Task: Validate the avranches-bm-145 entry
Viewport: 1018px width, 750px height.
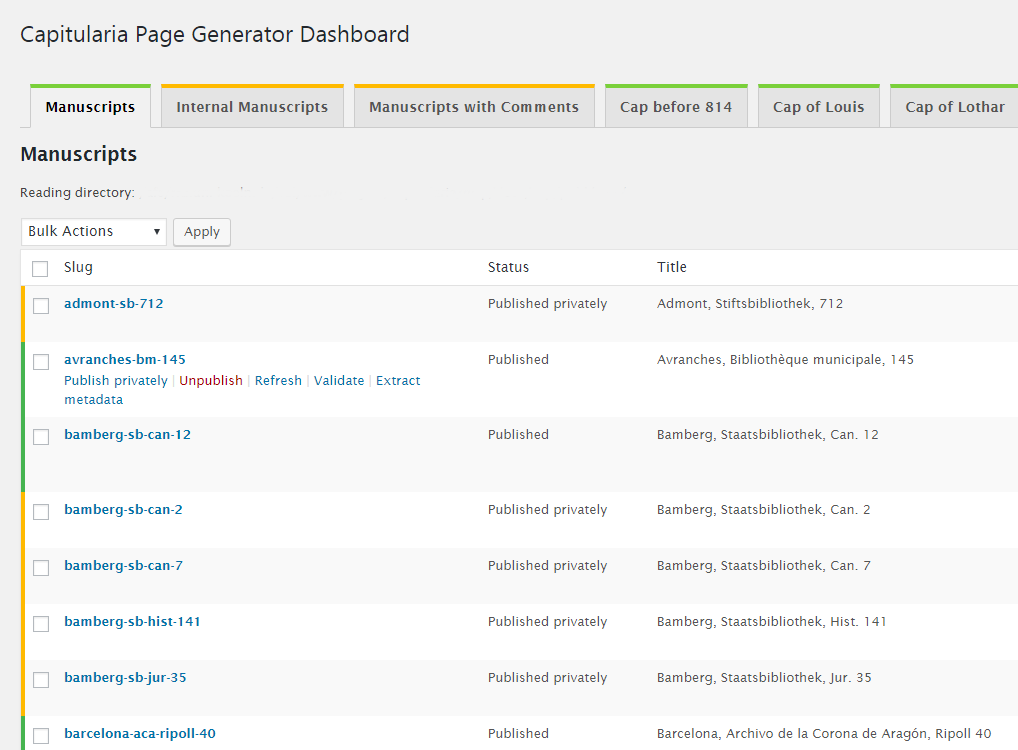Action: coord(339,381)
